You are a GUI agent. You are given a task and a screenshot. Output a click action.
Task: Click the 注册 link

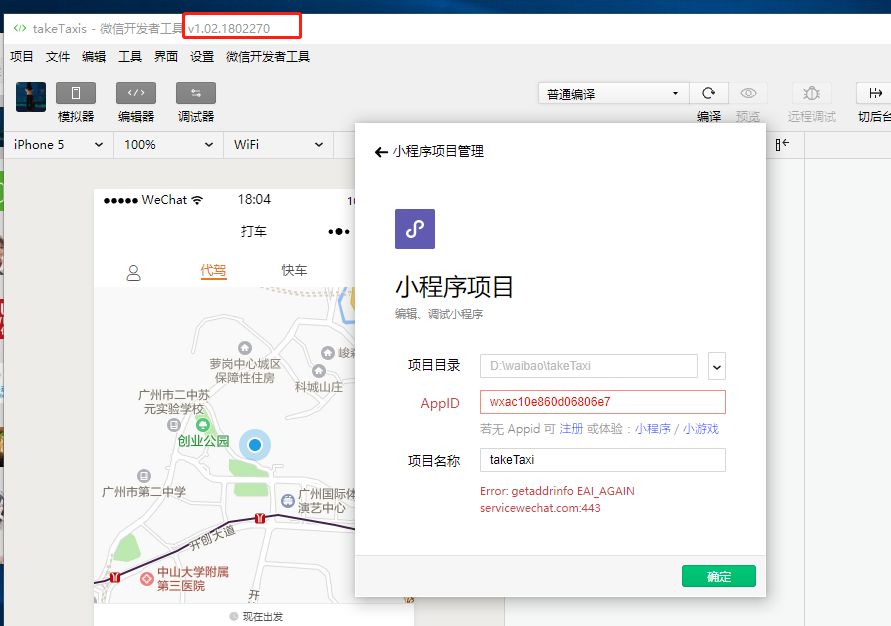point(571,429)
